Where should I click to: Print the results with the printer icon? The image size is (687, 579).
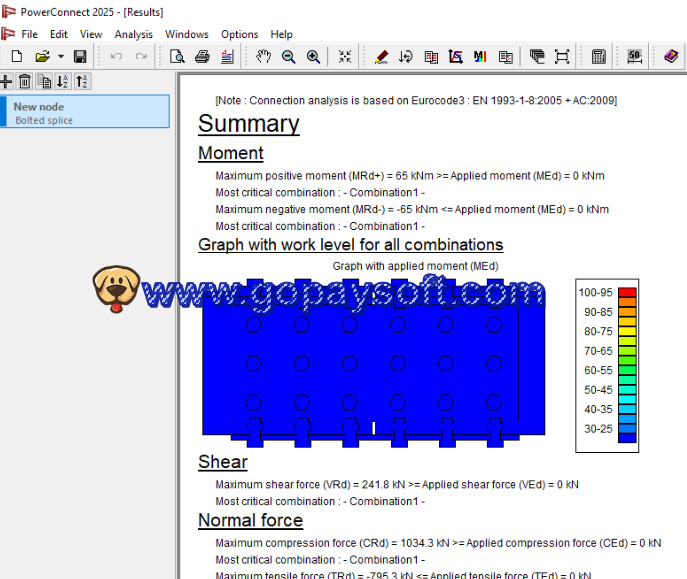click(202, 56)
